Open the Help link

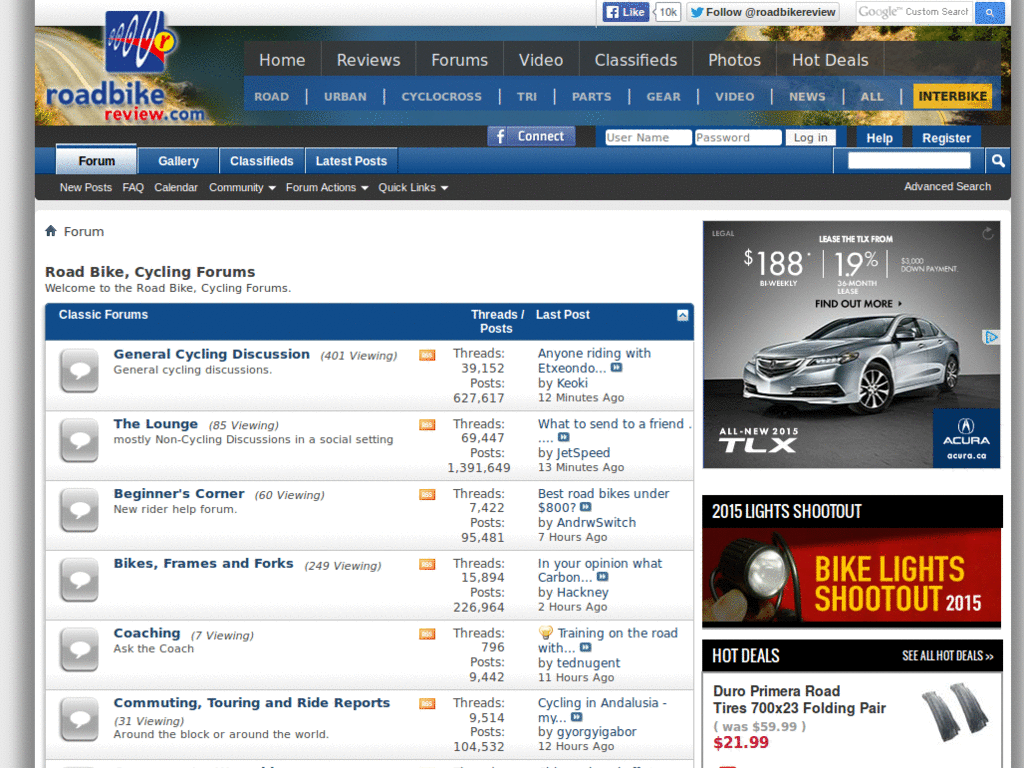click(879, 138)
